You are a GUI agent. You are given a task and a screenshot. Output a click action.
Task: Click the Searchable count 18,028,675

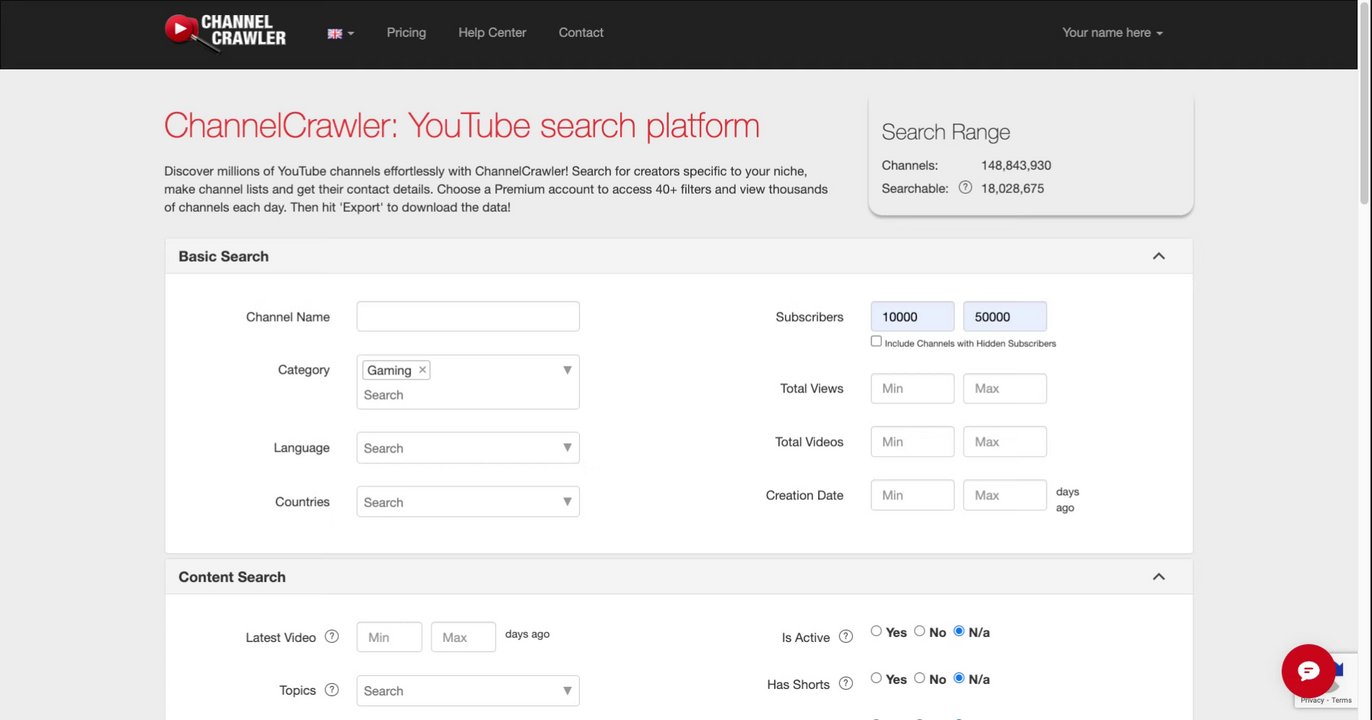tap(1012, 188)
